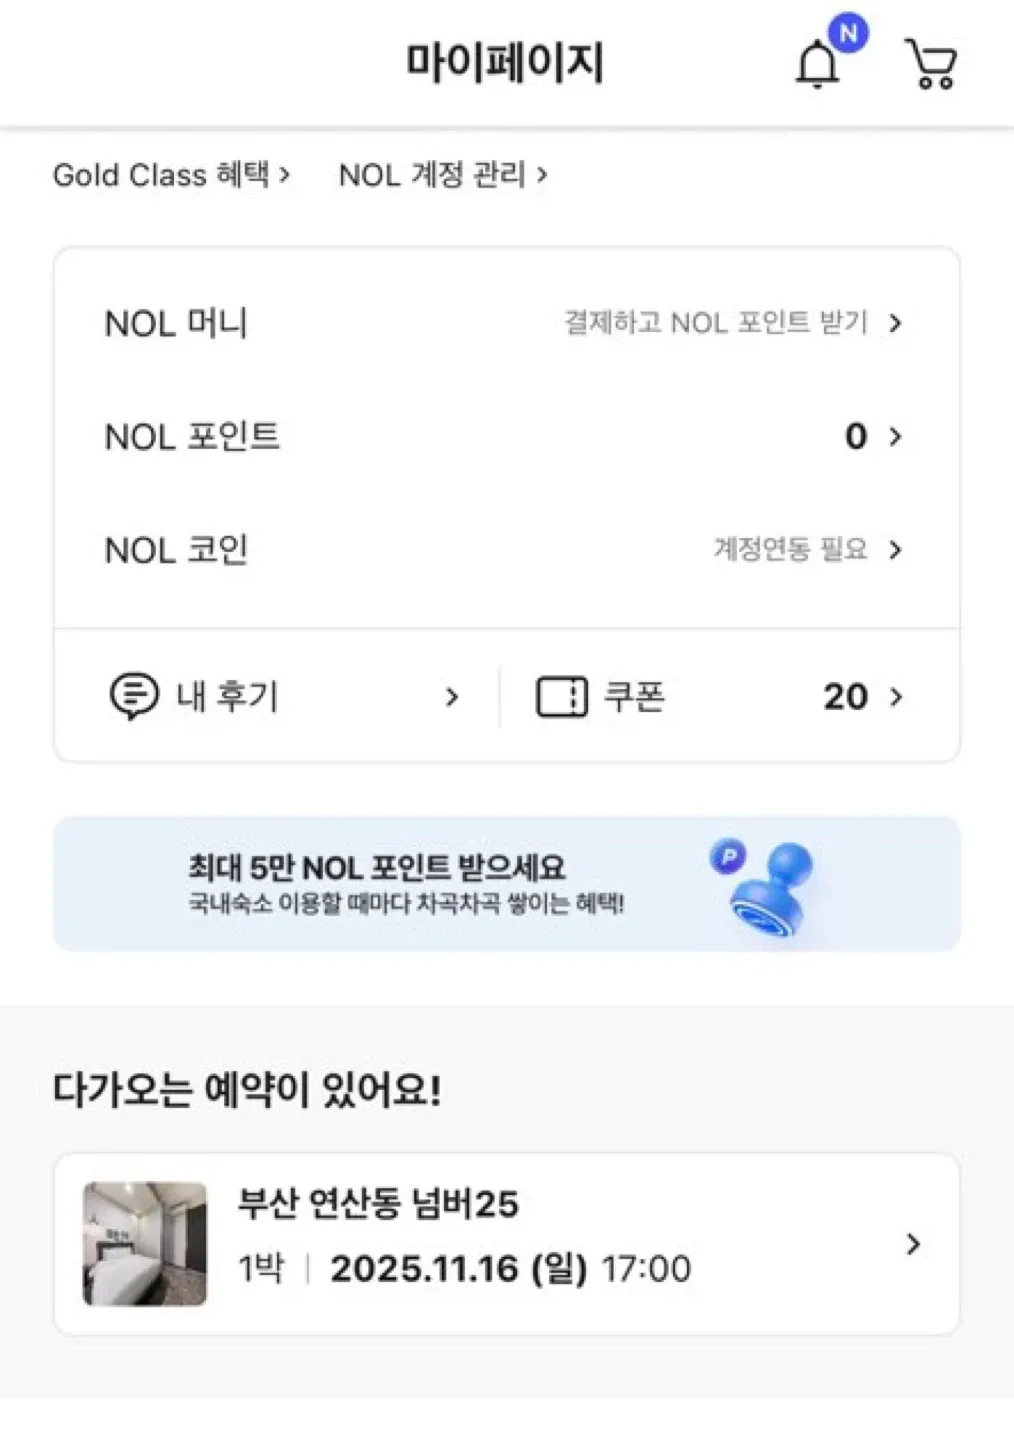The width and height of the screenshot is (1014, 1440).
Task: Open the 최대 5만 NOL 포인트 banner
Action: point(400,884)
